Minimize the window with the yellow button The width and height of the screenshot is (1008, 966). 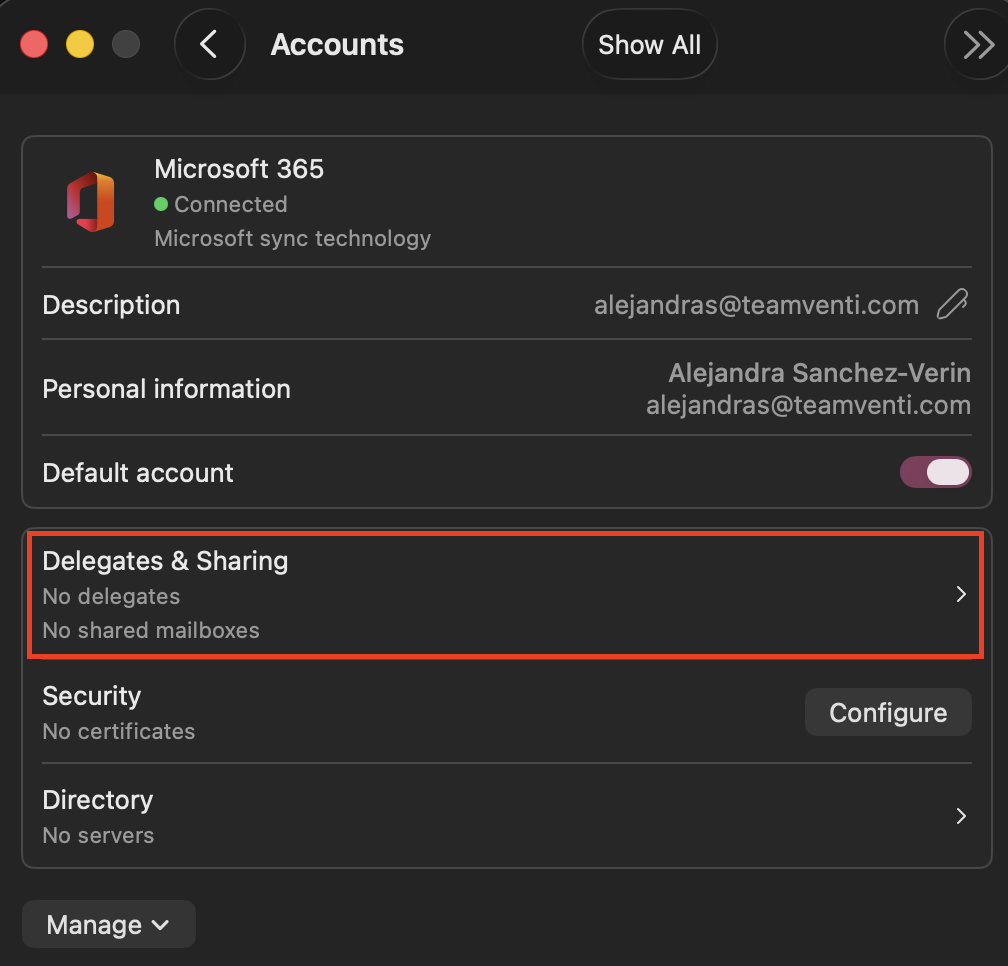coord(80,45)
